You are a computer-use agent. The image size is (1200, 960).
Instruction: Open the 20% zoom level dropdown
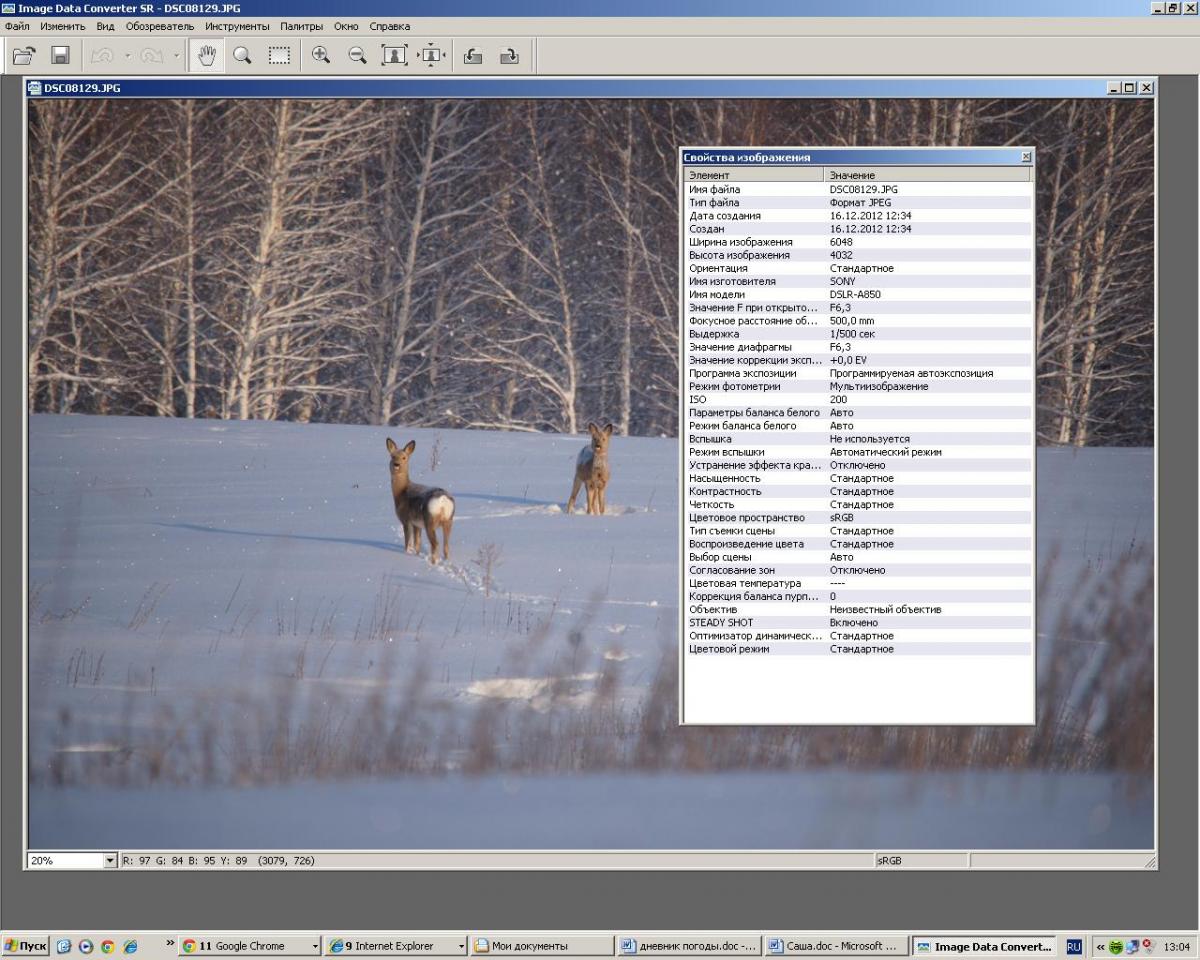[110, 860]
